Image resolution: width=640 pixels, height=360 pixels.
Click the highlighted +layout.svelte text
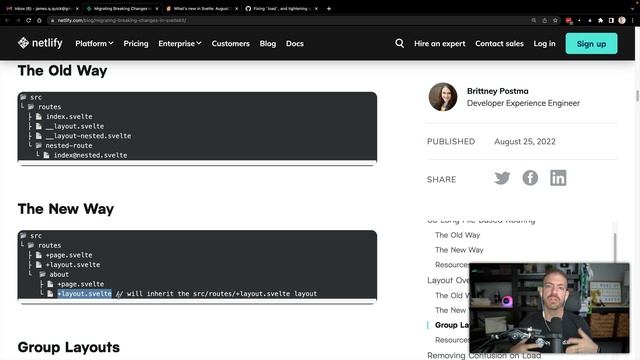(x=84, y=293)
